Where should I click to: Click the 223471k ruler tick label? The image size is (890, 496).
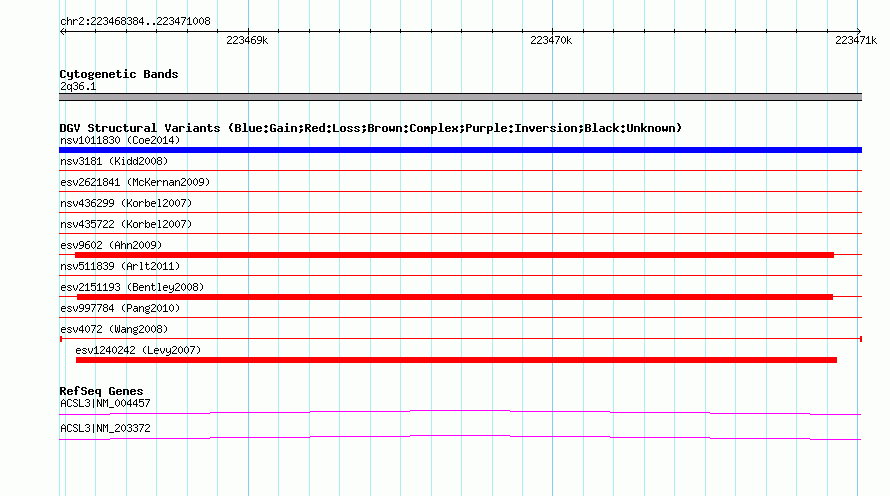tap(856, 40)
